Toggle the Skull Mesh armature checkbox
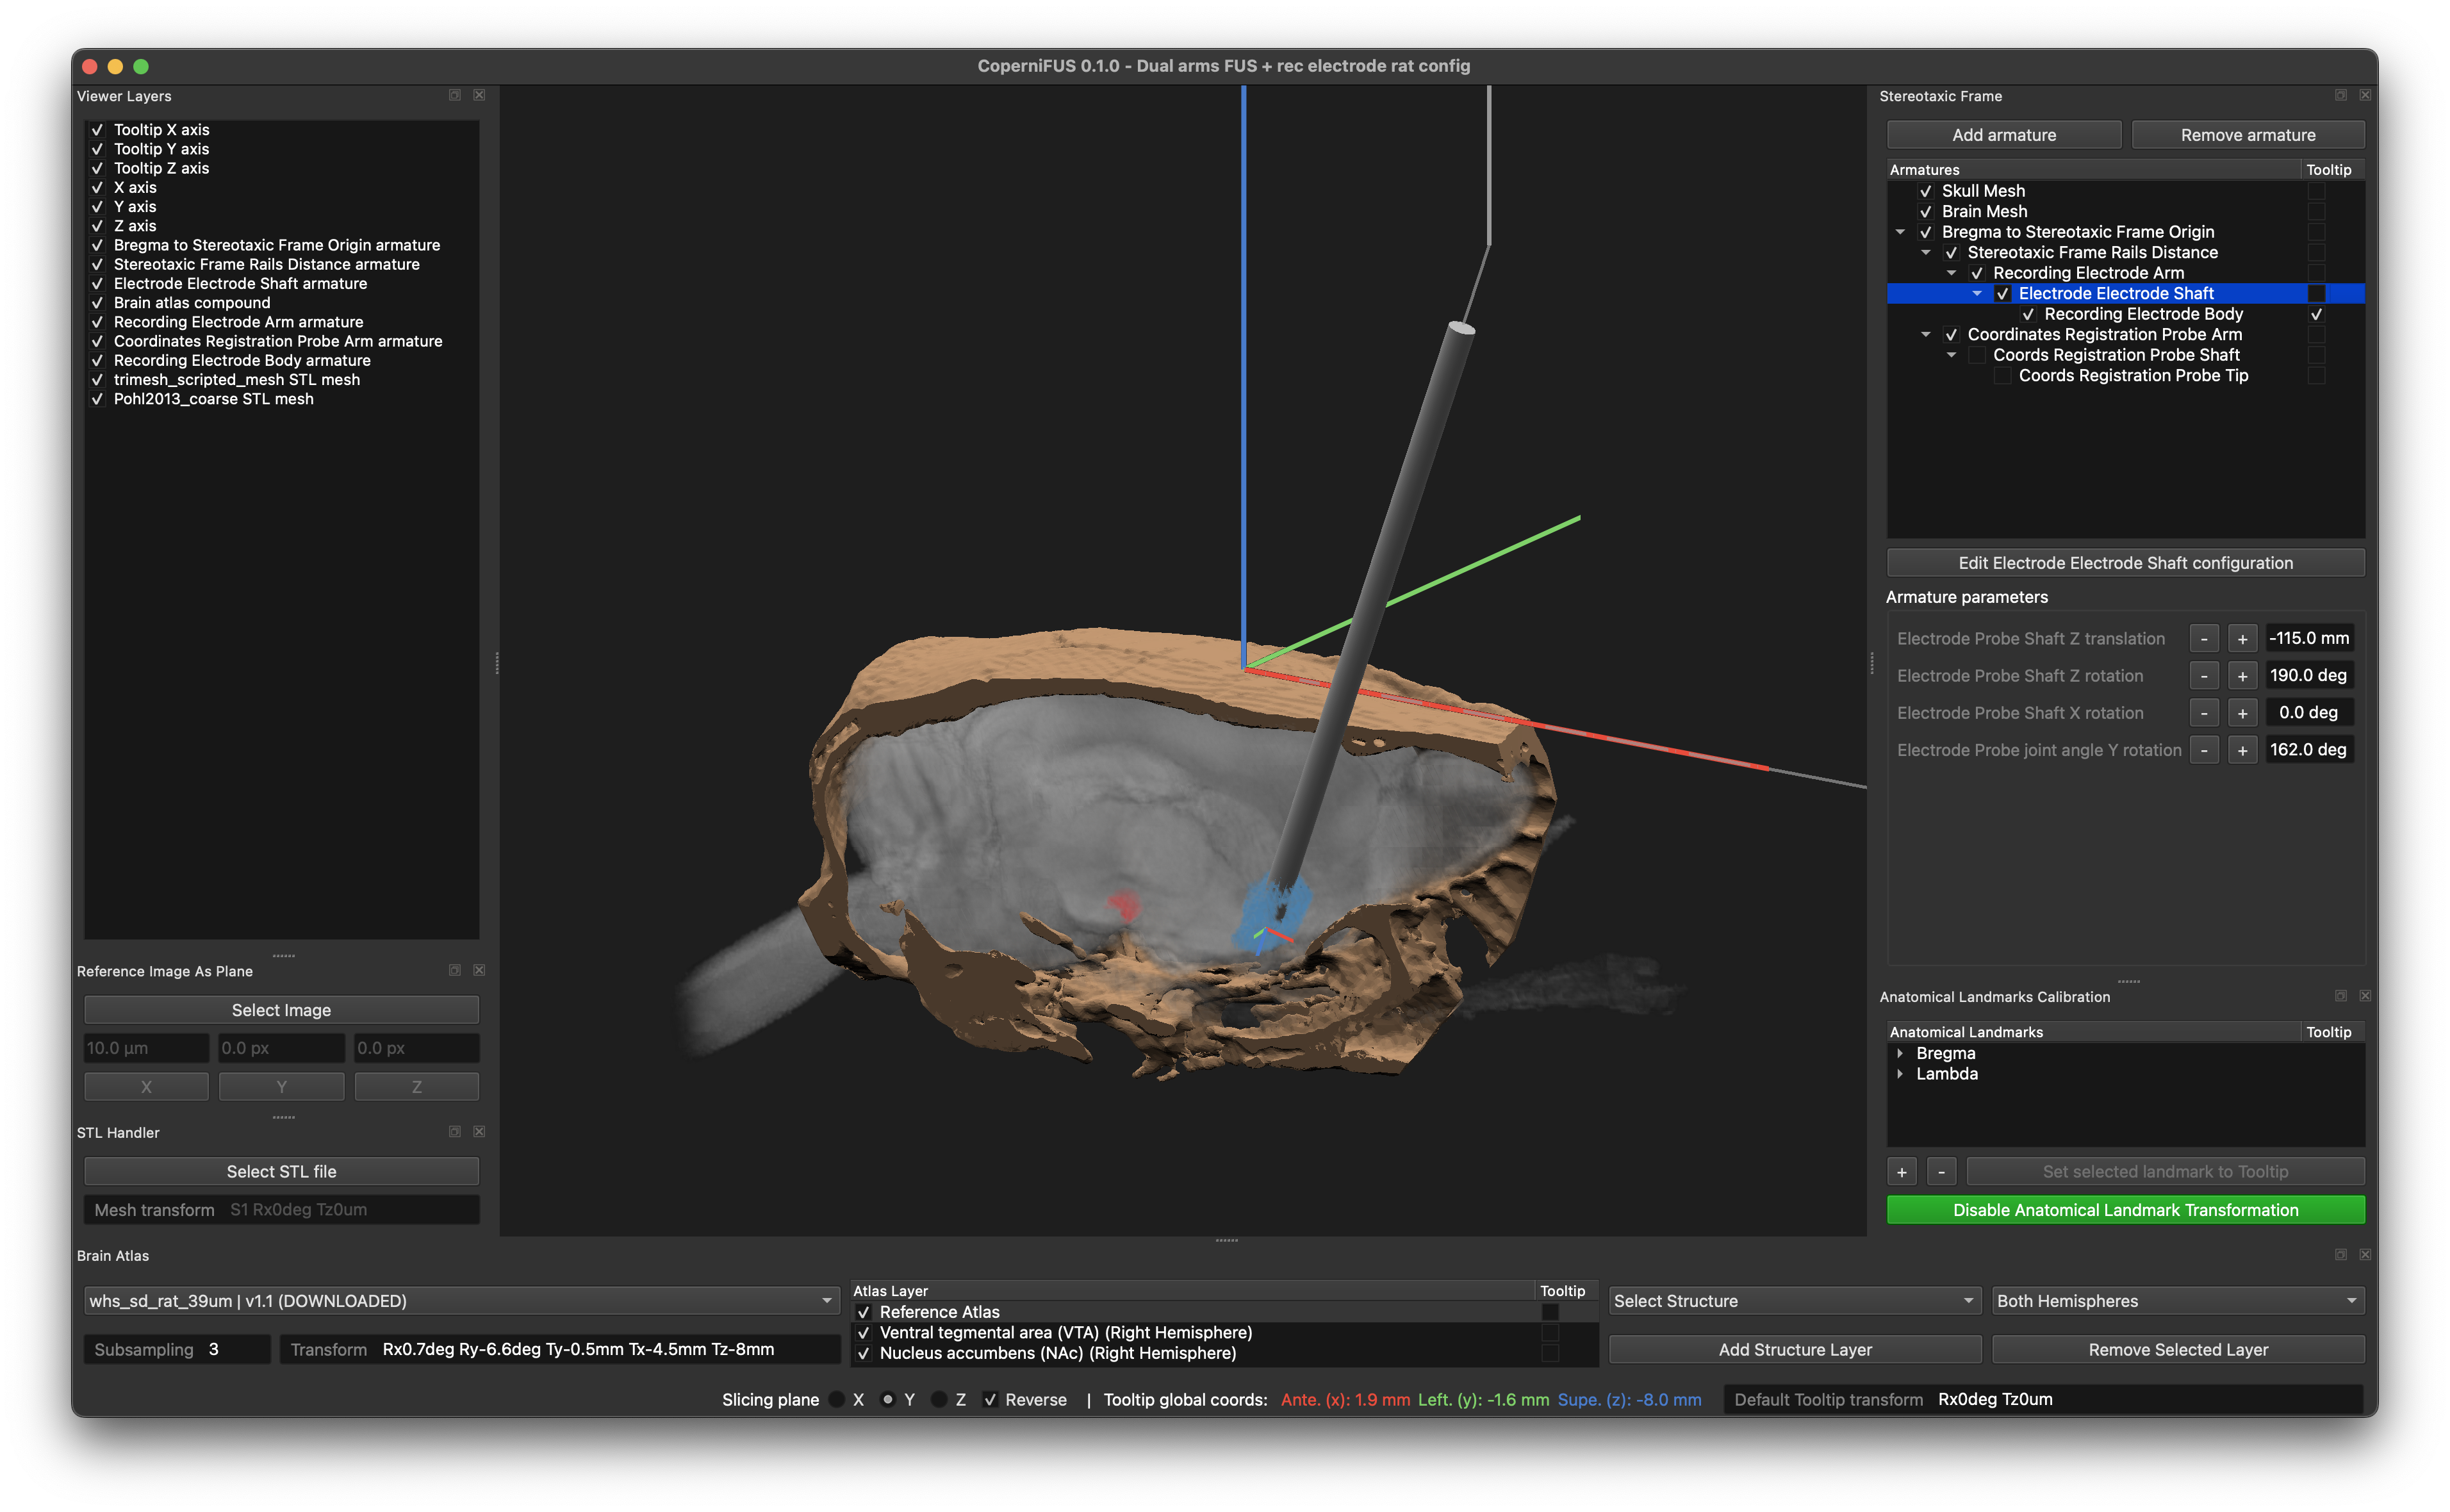The height and width of the screenshot is (1512, 2450). click(1925, 191)
